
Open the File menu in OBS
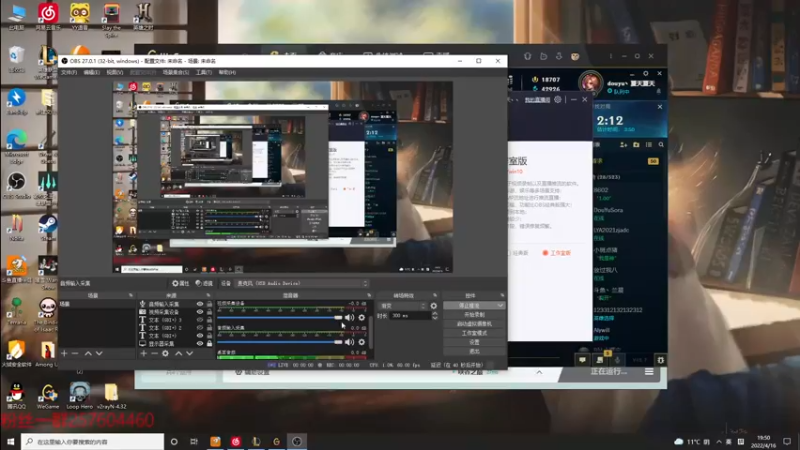coord(69,72)
